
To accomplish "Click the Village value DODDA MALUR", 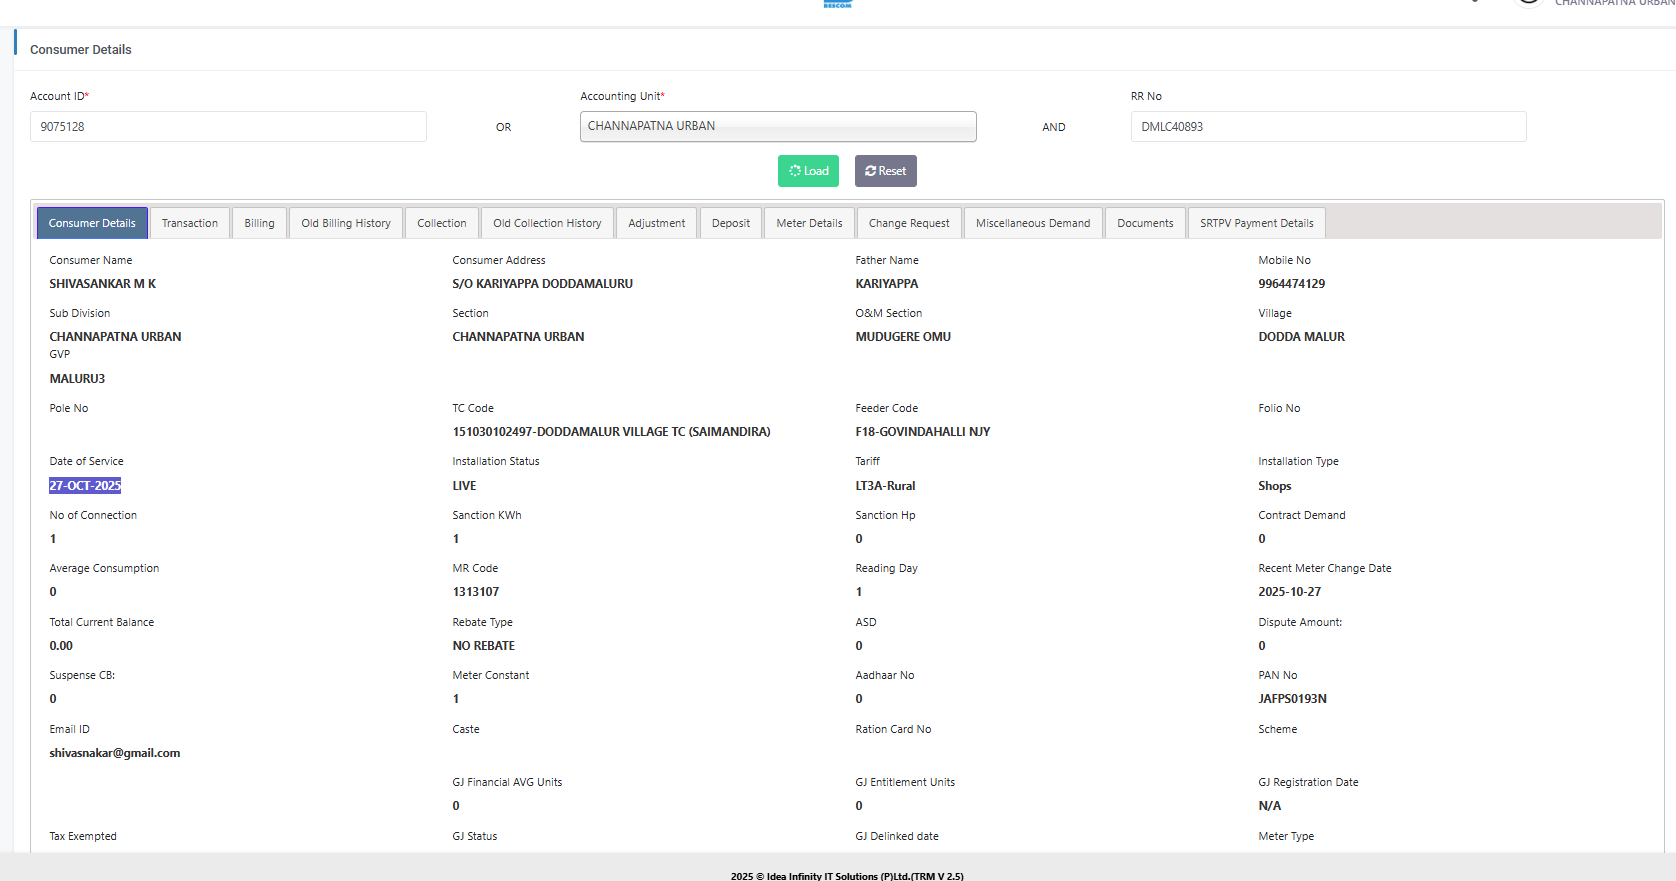I will tap(1302, 337).
